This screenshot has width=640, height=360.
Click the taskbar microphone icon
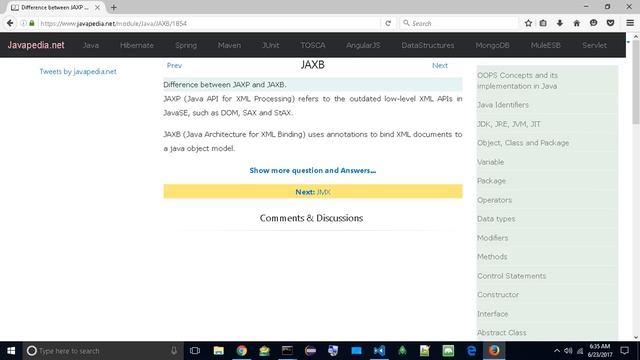point(174,351)
